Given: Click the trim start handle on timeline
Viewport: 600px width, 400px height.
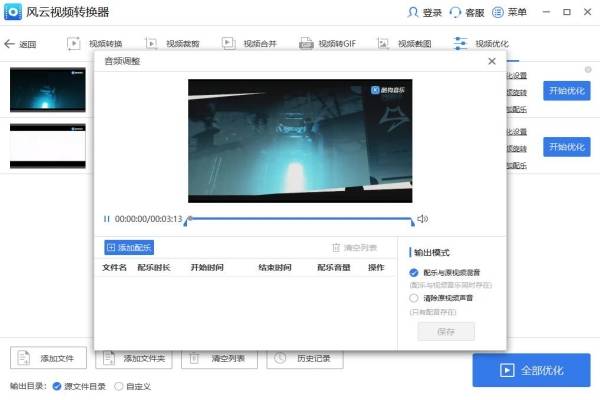Looking at the screenshot, I should pyautogui.click(x=186, y=222).
